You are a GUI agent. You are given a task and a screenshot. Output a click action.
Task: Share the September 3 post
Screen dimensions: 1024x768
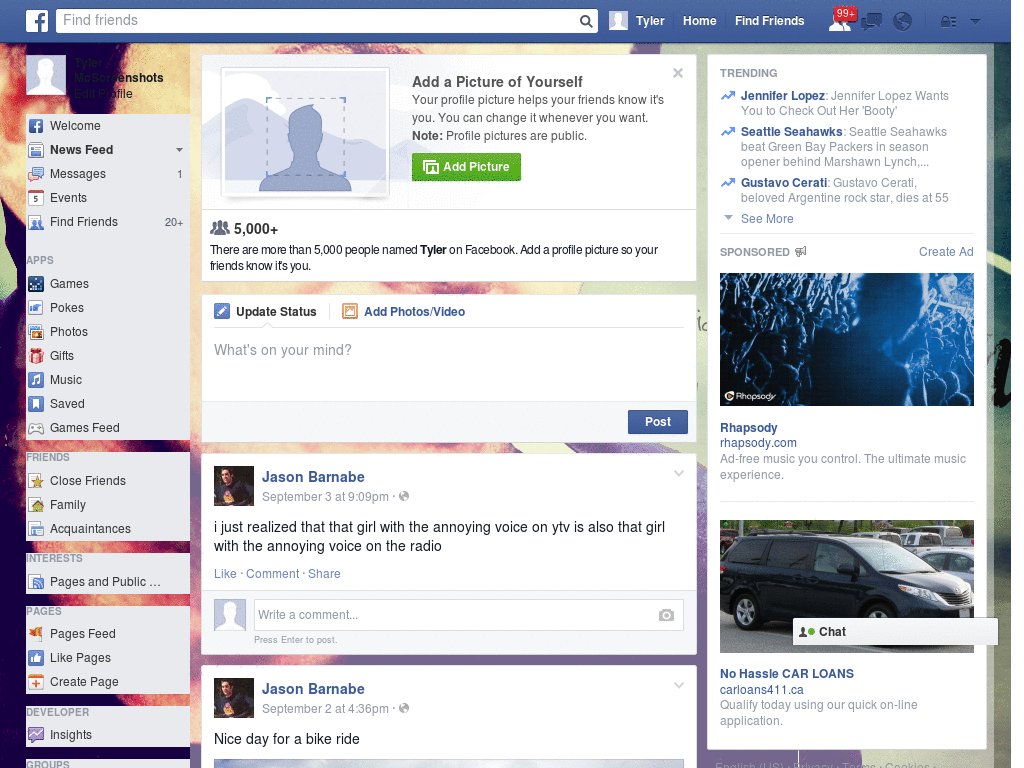[x=324, y=574]
